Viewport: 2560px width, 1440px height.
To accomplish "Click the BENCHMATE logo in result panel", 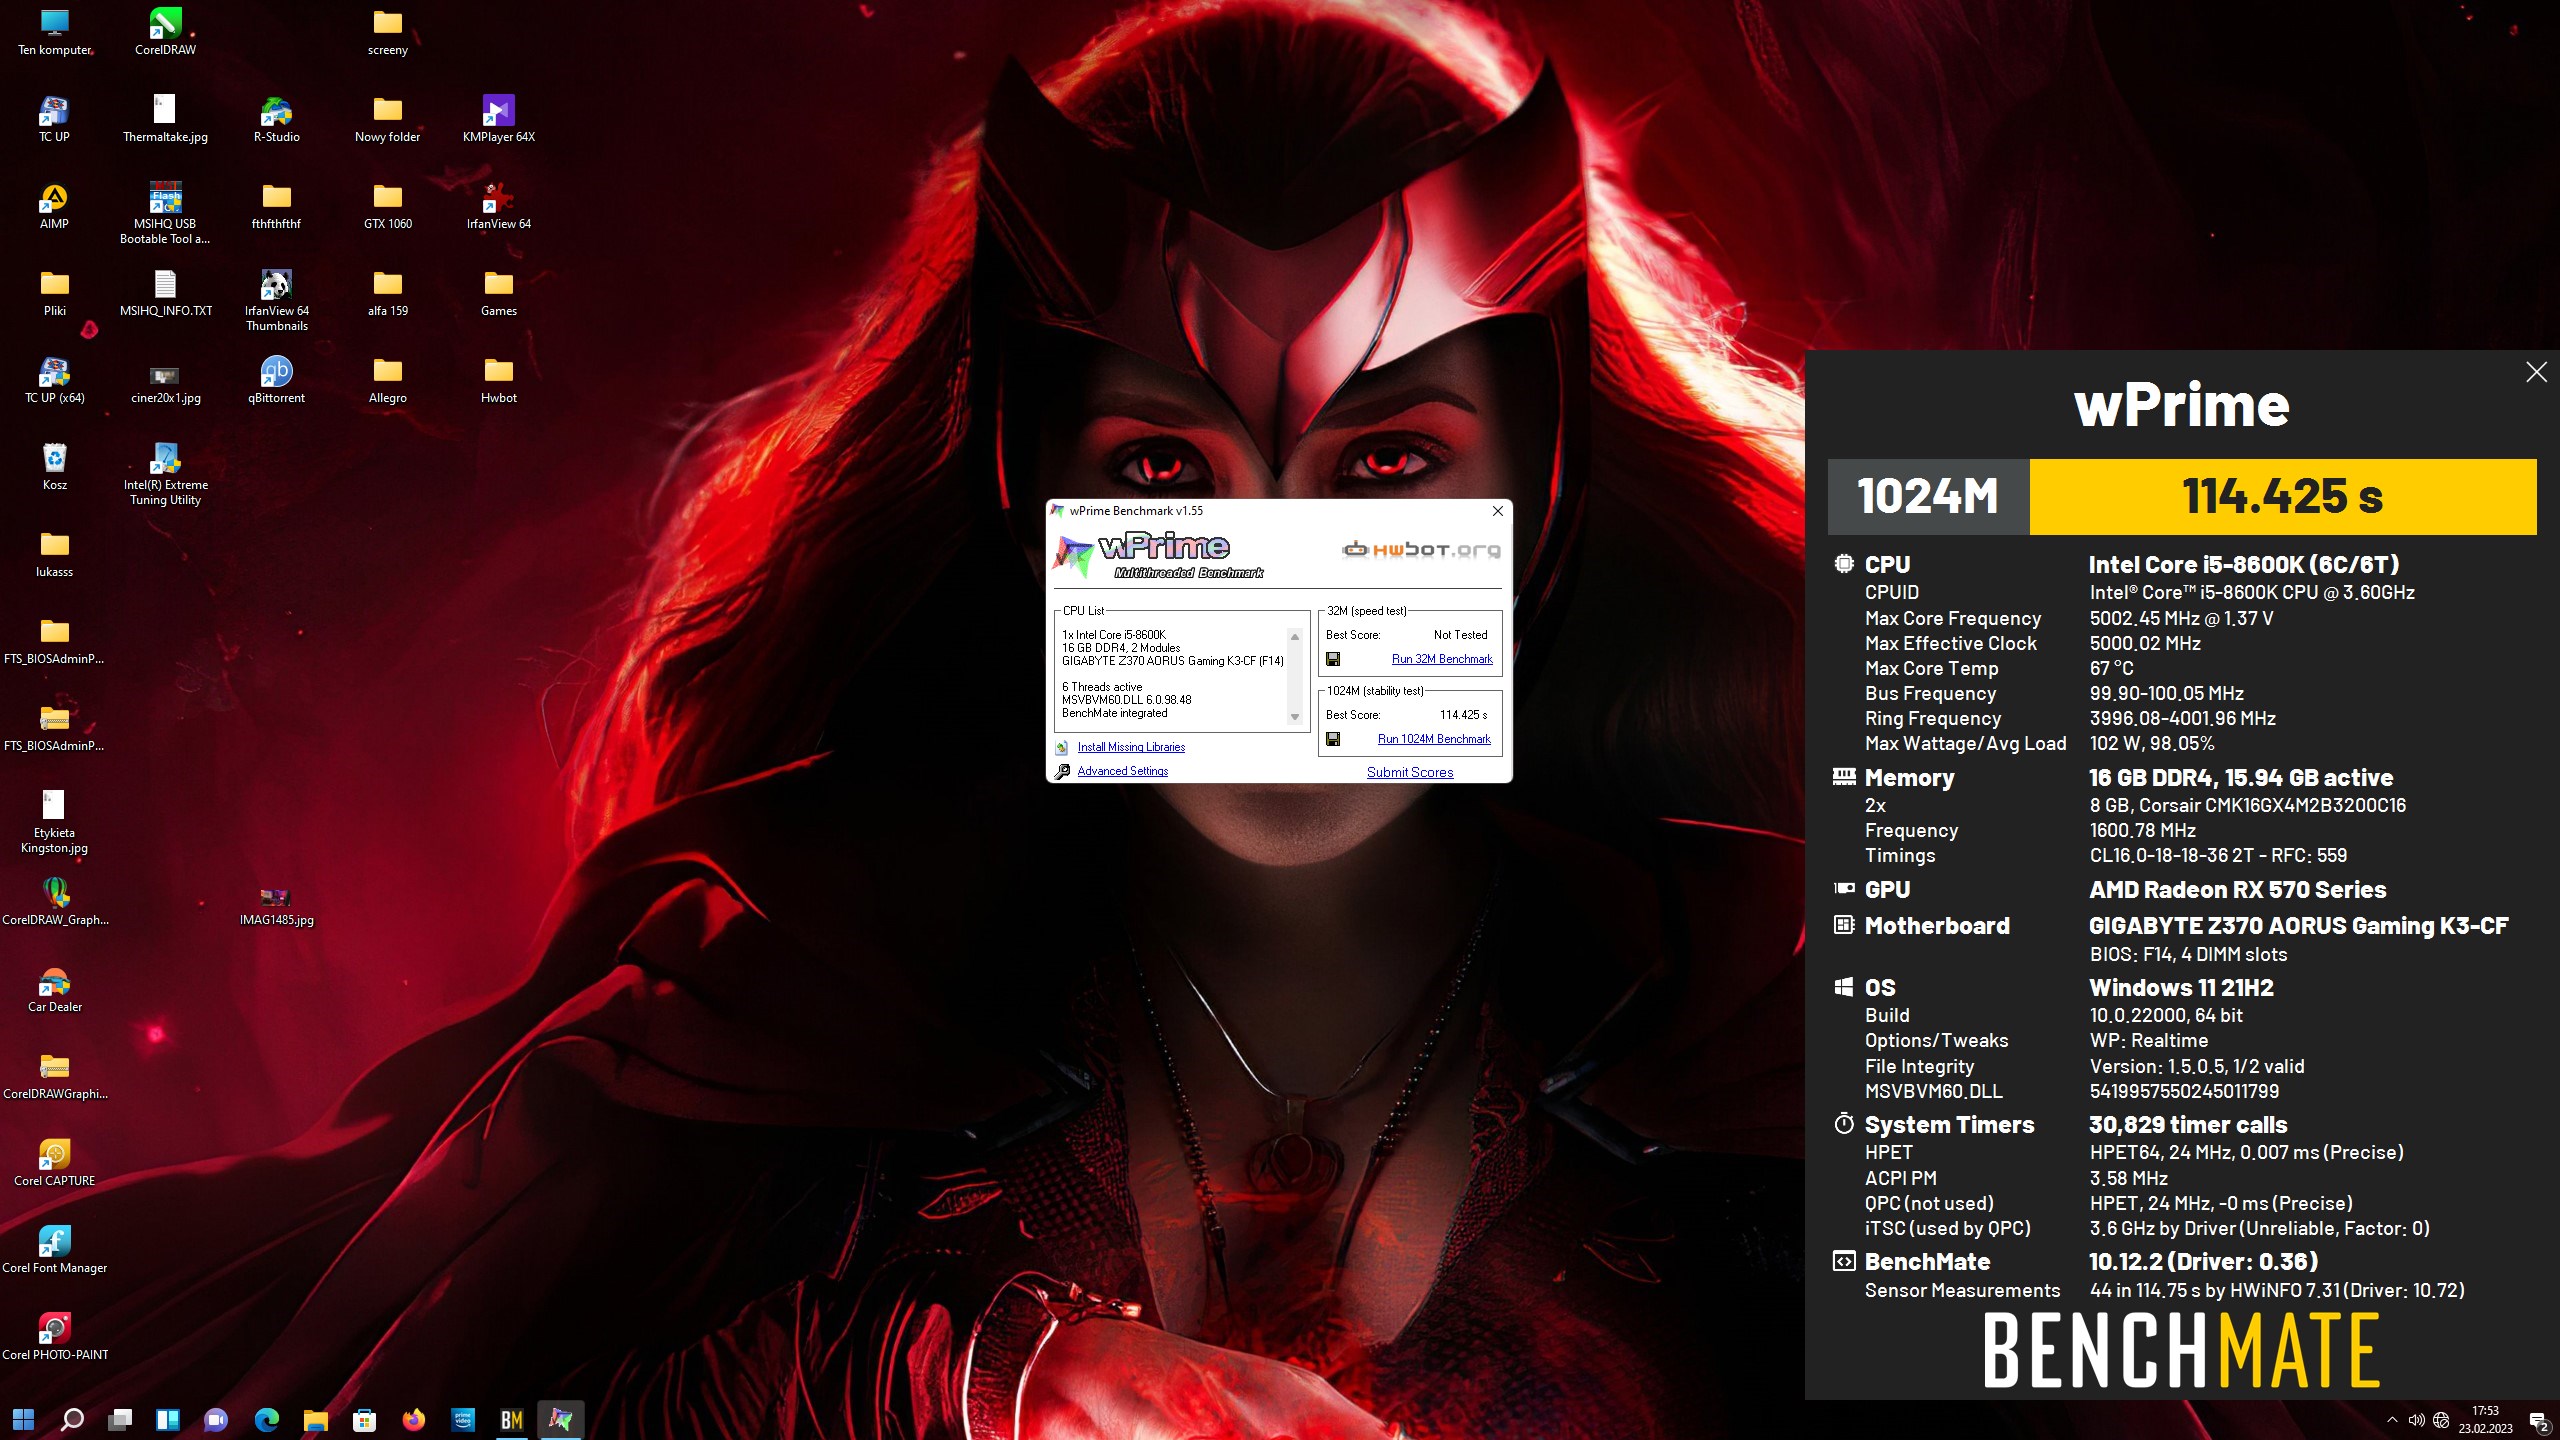I will (2181, 1351).
